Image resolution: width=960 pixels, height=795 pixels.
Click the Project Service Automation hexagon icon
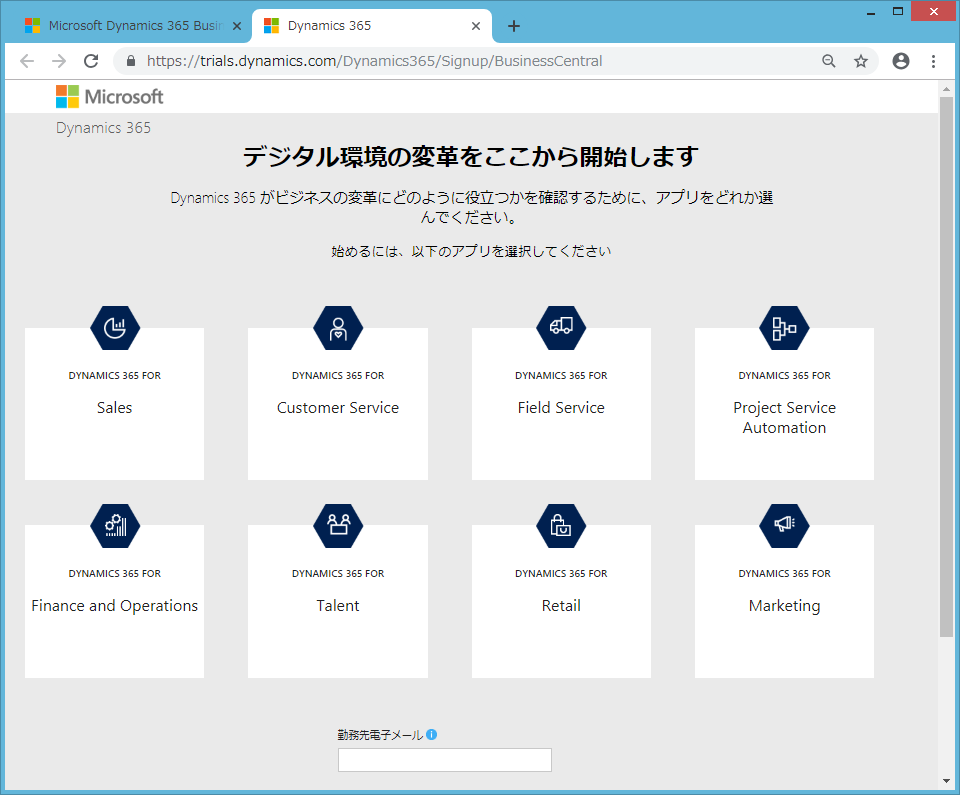(x=784, y=328)
